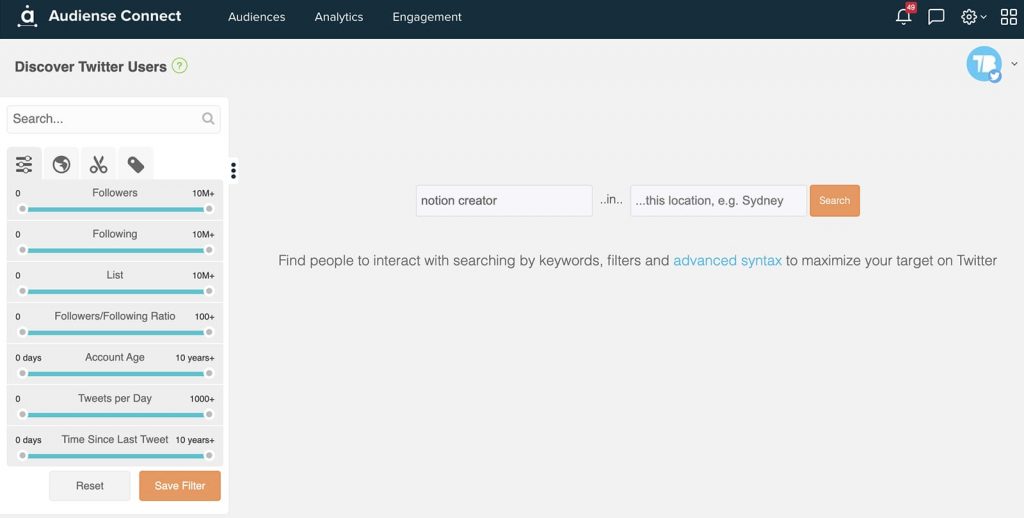Click the 'Followers/Following Ratio' label
The image size is (1024, 518).
click(x=115, y=316)
